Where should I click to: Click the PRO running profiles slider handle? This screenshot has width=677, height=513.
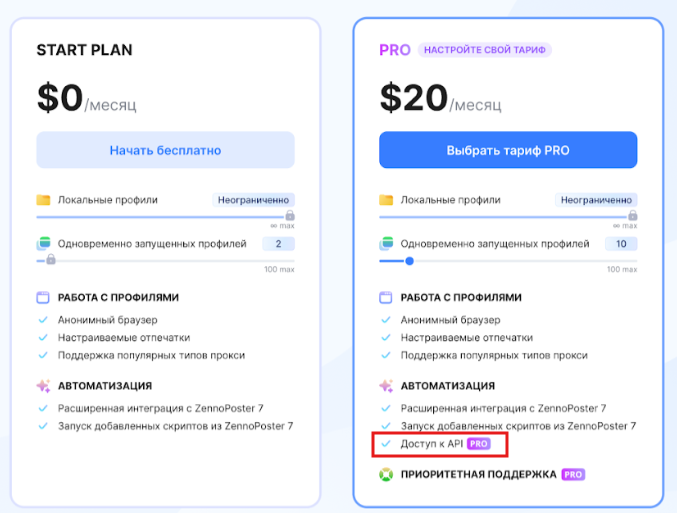click(x=409, y=261)
